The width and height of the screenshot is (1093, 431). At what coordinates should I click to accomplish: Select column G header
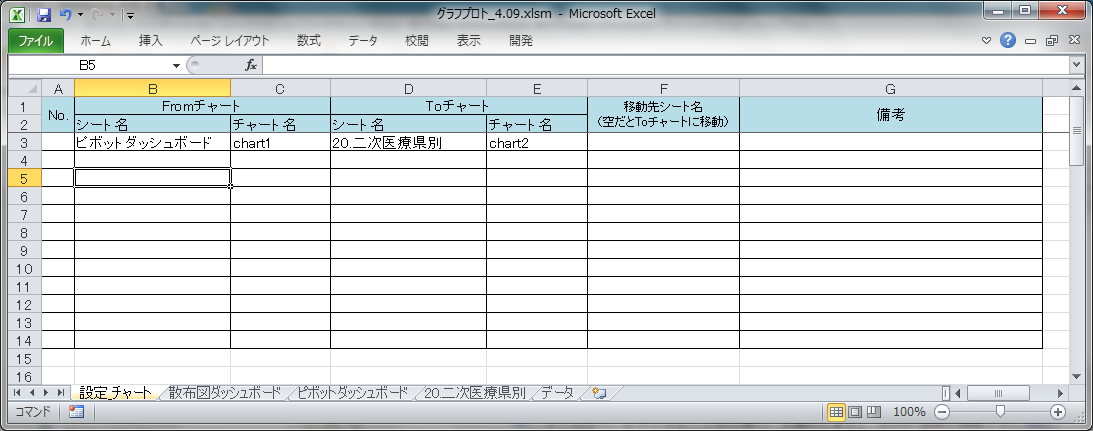click(891, 88)
